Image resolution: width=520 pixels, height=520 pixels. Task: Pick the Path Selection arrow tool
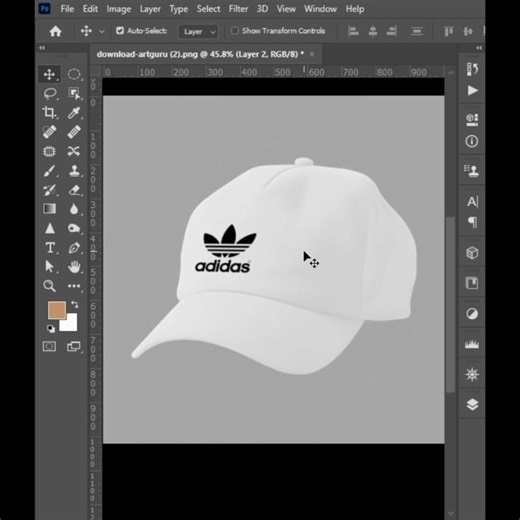coord(49,267)
